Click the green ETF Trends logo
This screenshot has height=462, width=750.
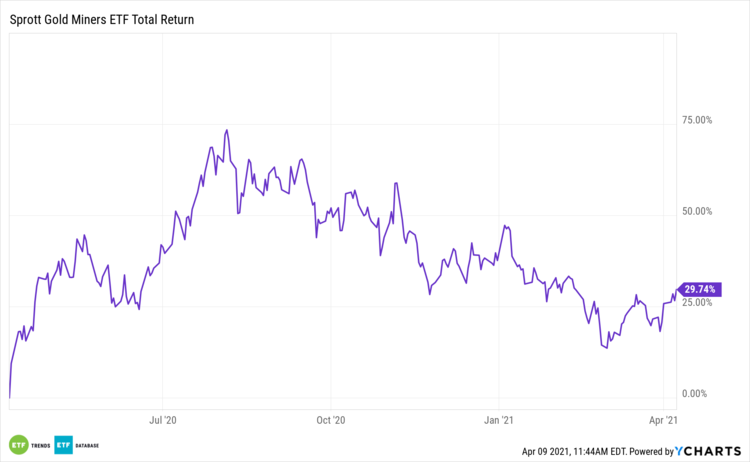pos(18,445)
